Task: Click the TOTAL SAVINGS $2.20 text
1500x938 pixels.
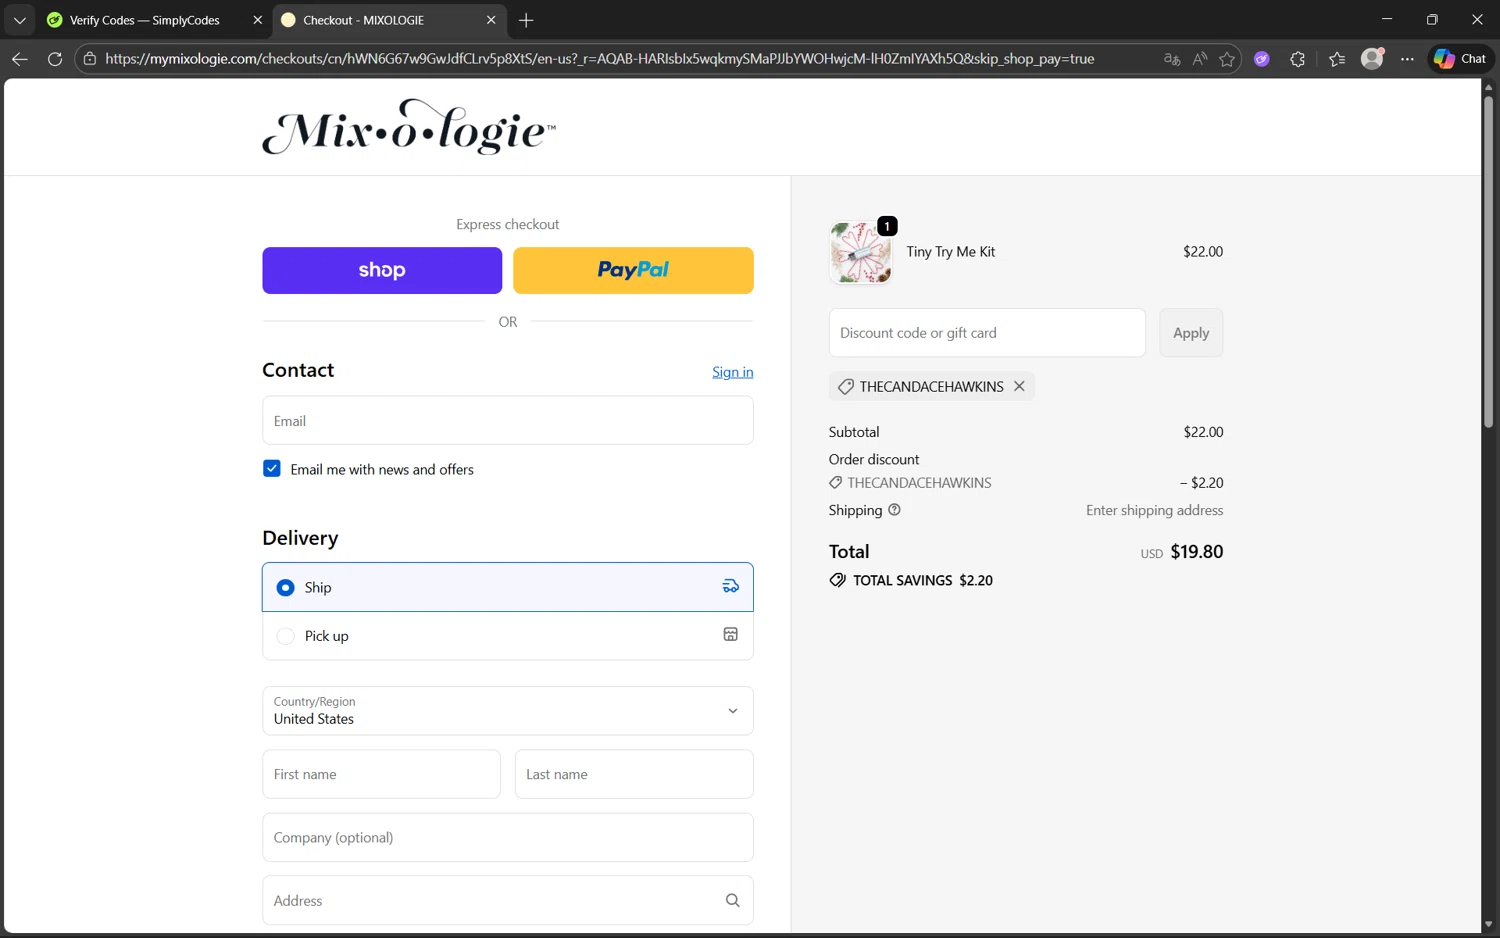Action: pos(923,580)
